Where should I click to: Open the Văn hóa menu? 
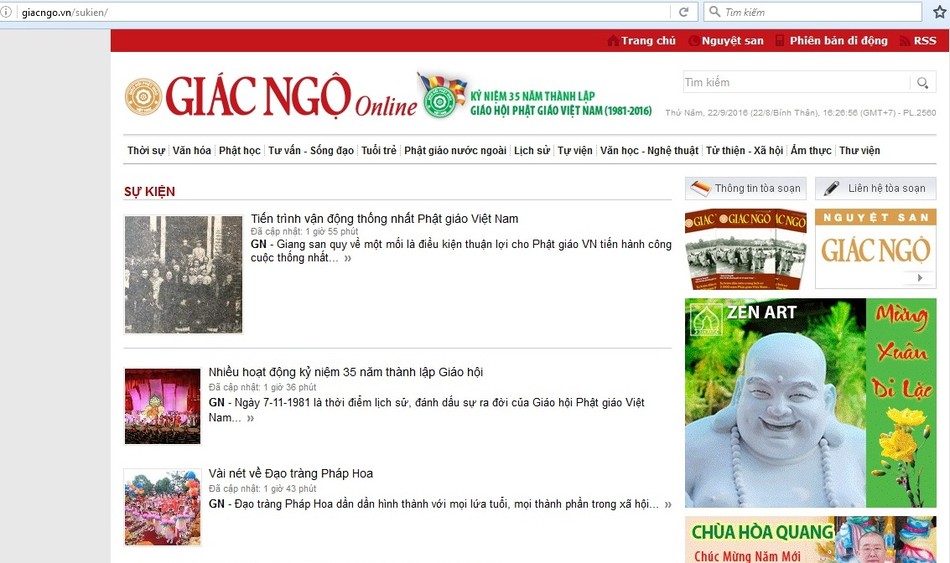[192, 150]
